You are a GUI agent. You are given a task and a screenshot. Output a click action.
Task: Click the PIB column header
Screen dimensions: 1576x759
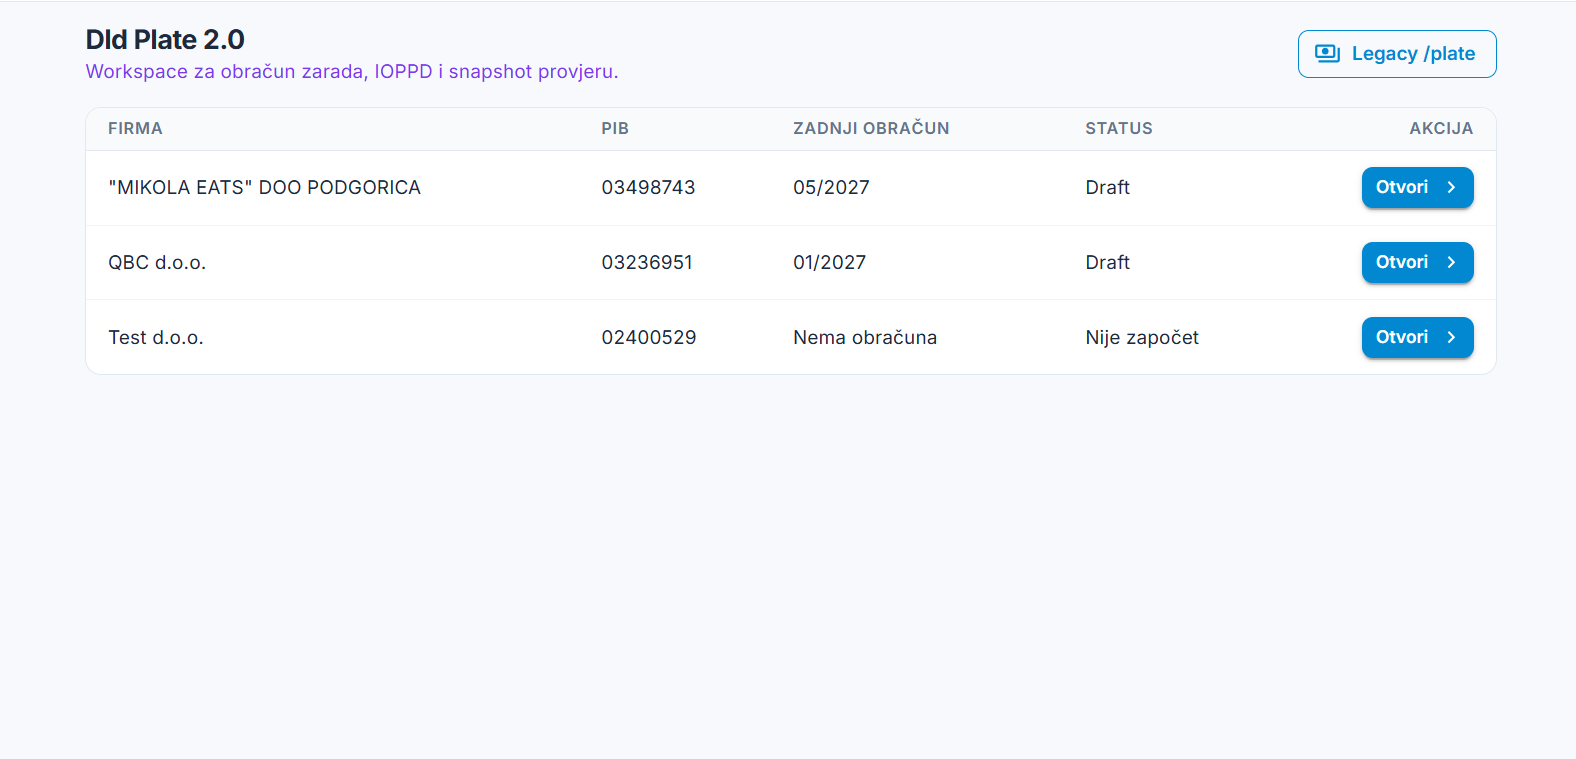point(615,128)
